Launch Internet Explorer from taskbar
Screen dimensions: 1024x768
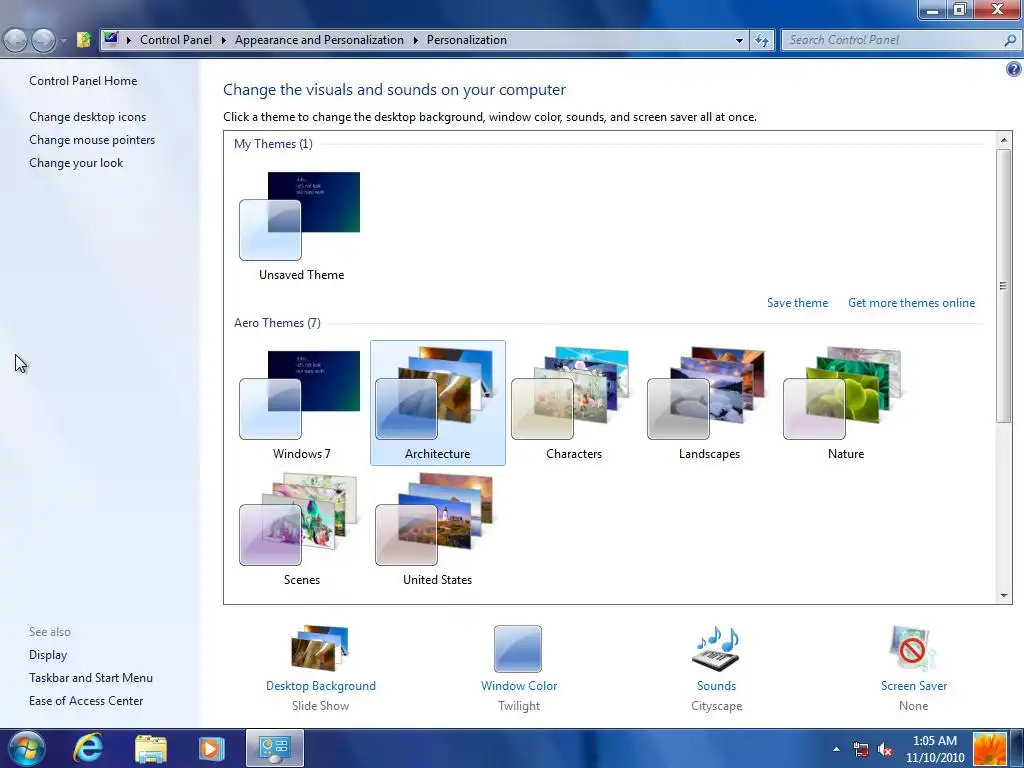click(x=88, y=748)
